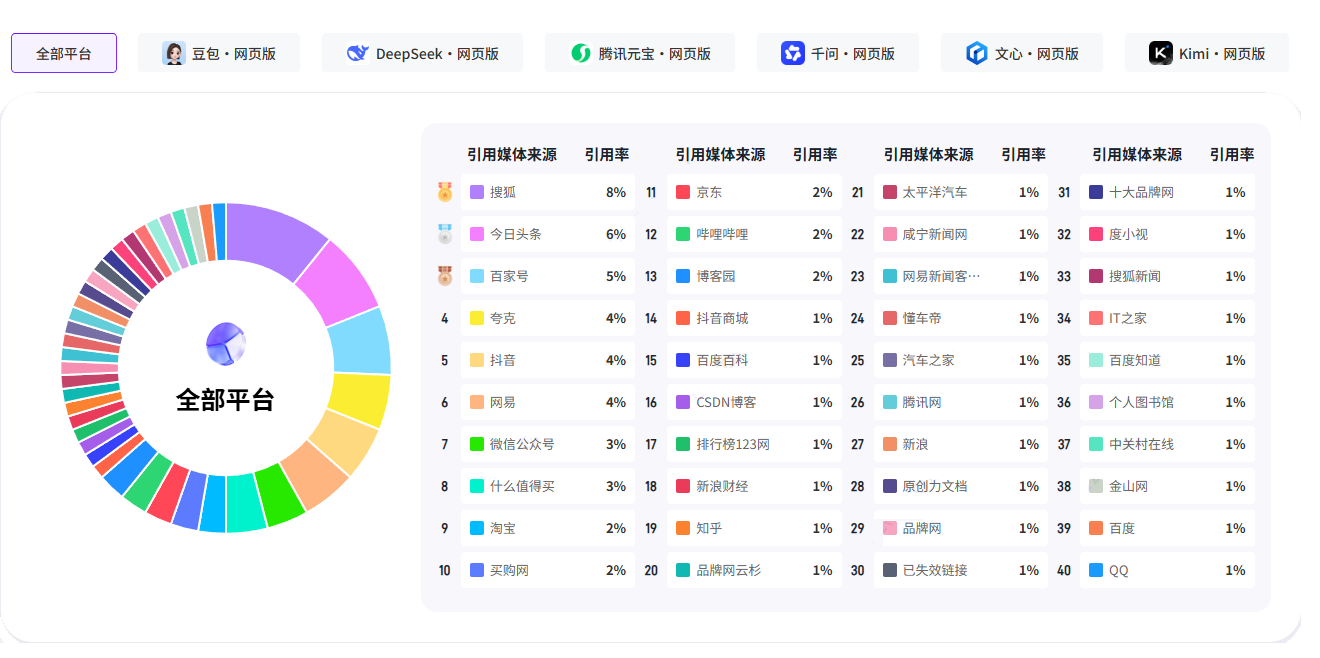The image size is (1320, 658).
Task: Click the gold medal icon beside 搜狐
Action: [x=445, y=192]
